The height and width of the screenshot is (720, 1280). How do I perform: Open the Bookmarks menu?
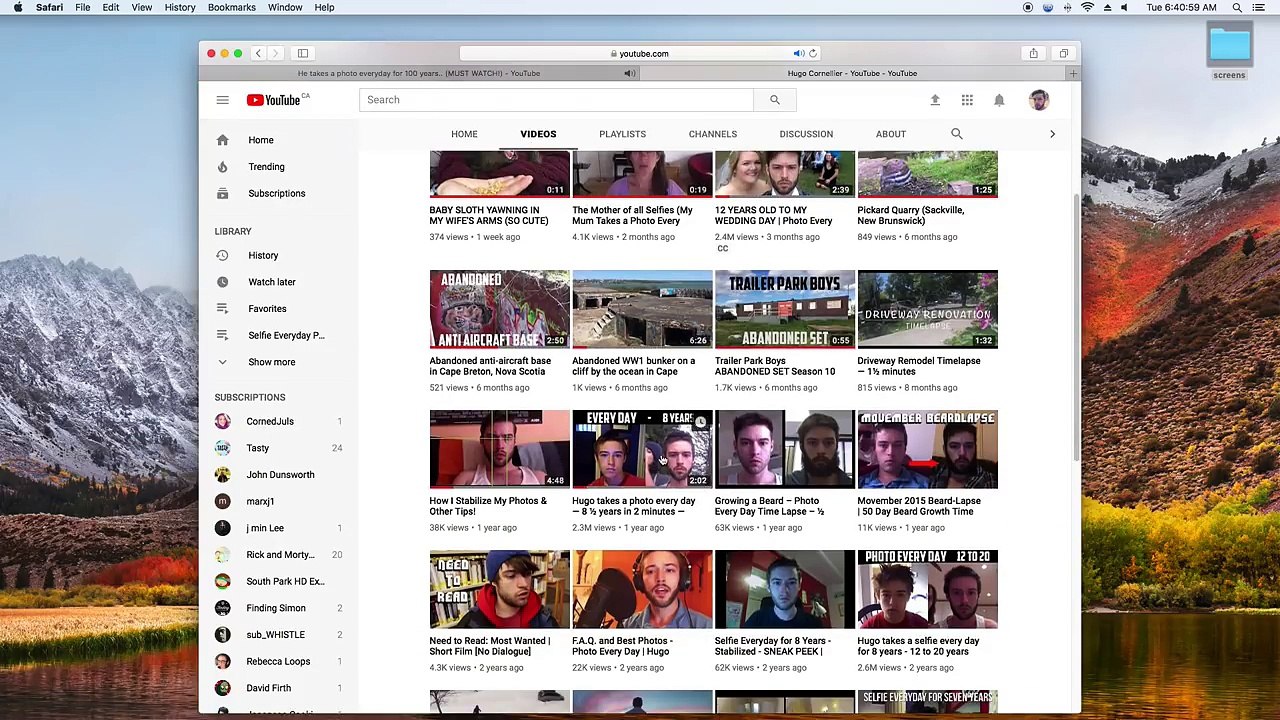pos(231,8)
